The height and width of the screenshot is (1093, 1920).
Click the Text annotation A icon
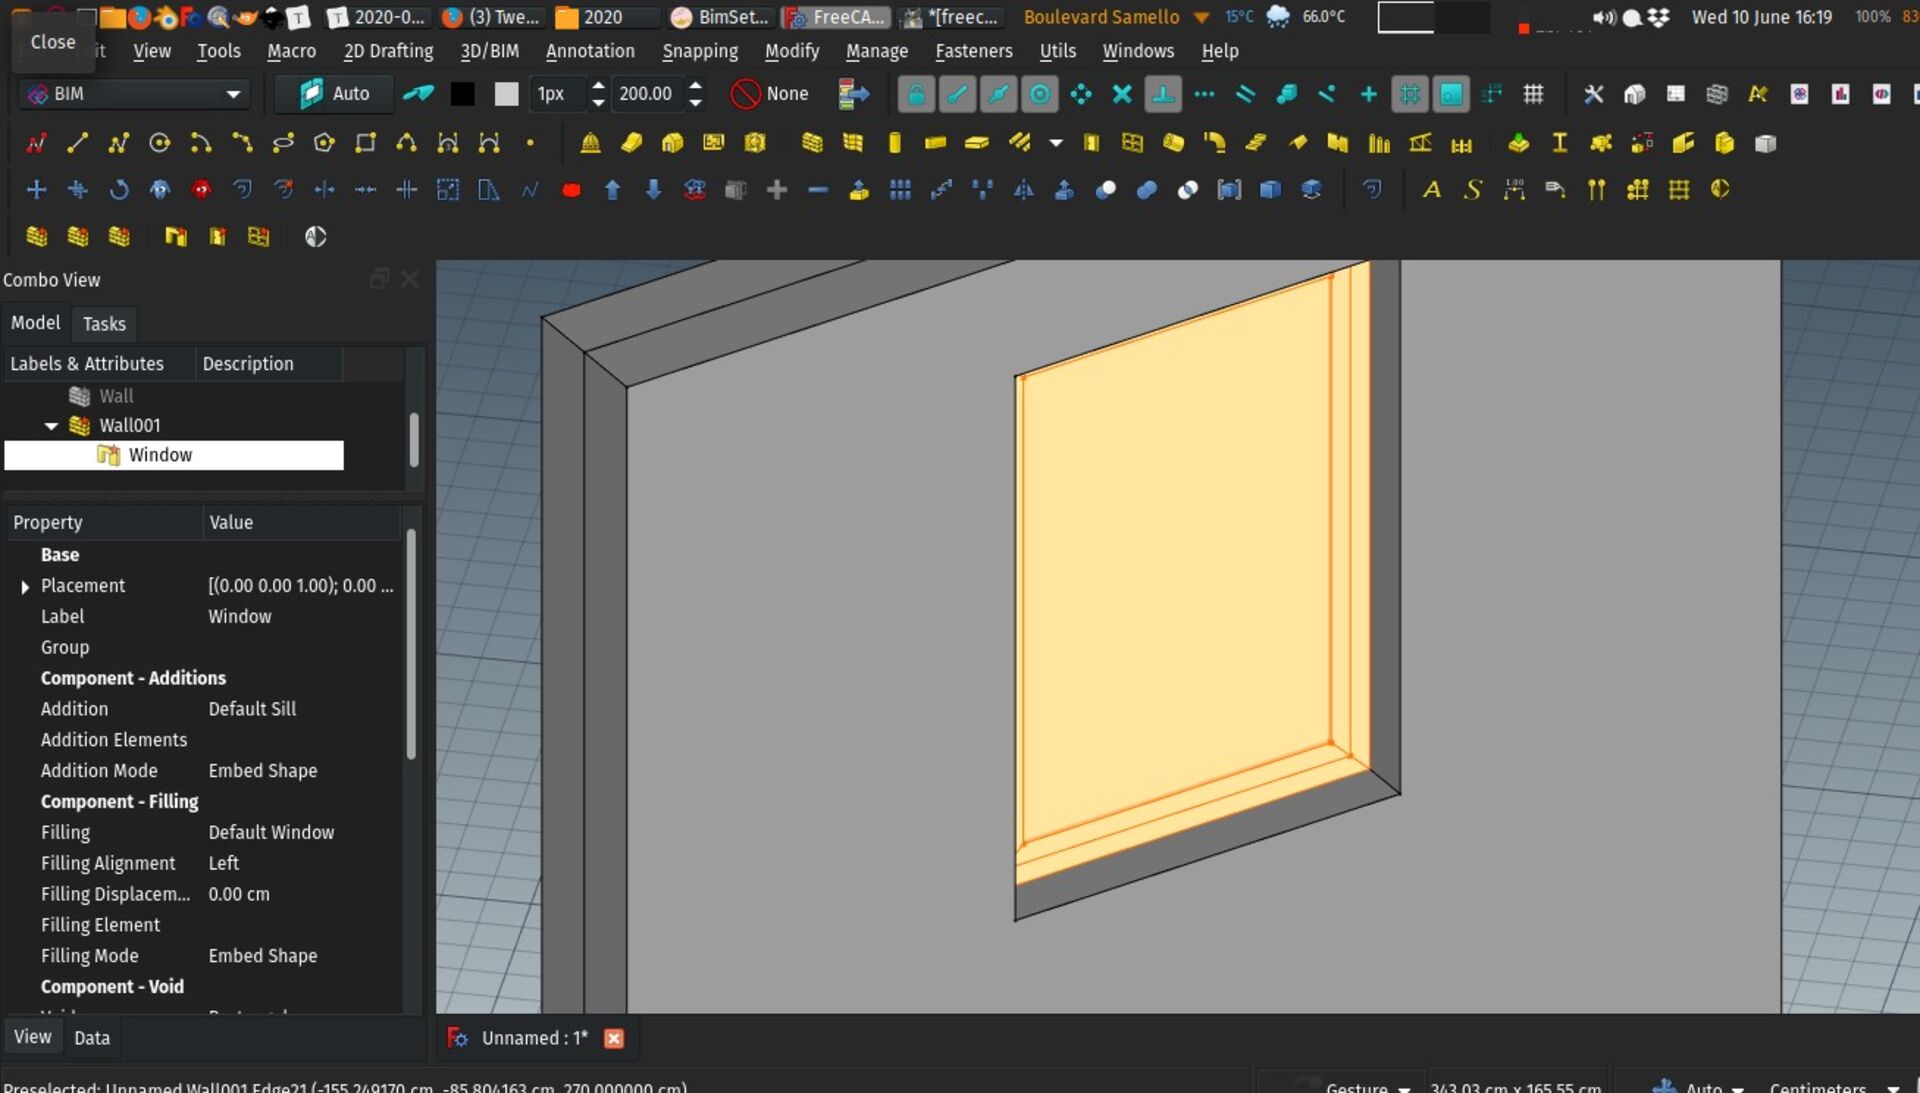click(1432, 189)
